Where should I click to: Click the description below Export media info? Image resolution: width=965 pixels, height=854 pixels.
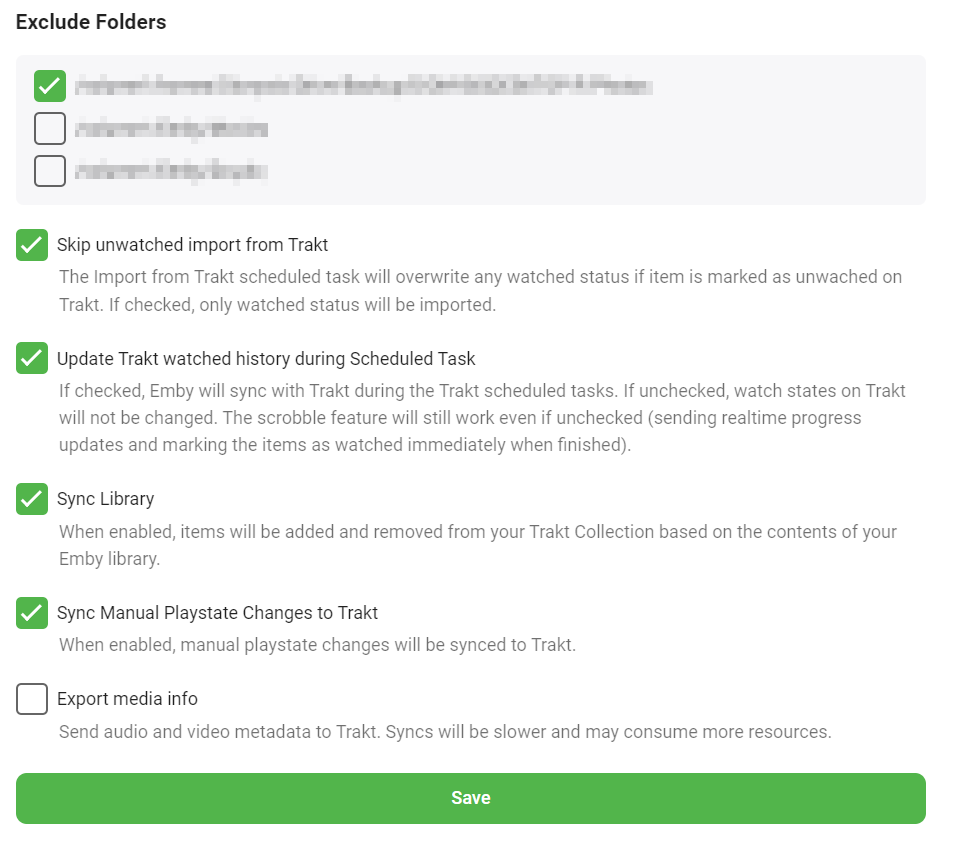pyautogui.click(x=445, y=732)
